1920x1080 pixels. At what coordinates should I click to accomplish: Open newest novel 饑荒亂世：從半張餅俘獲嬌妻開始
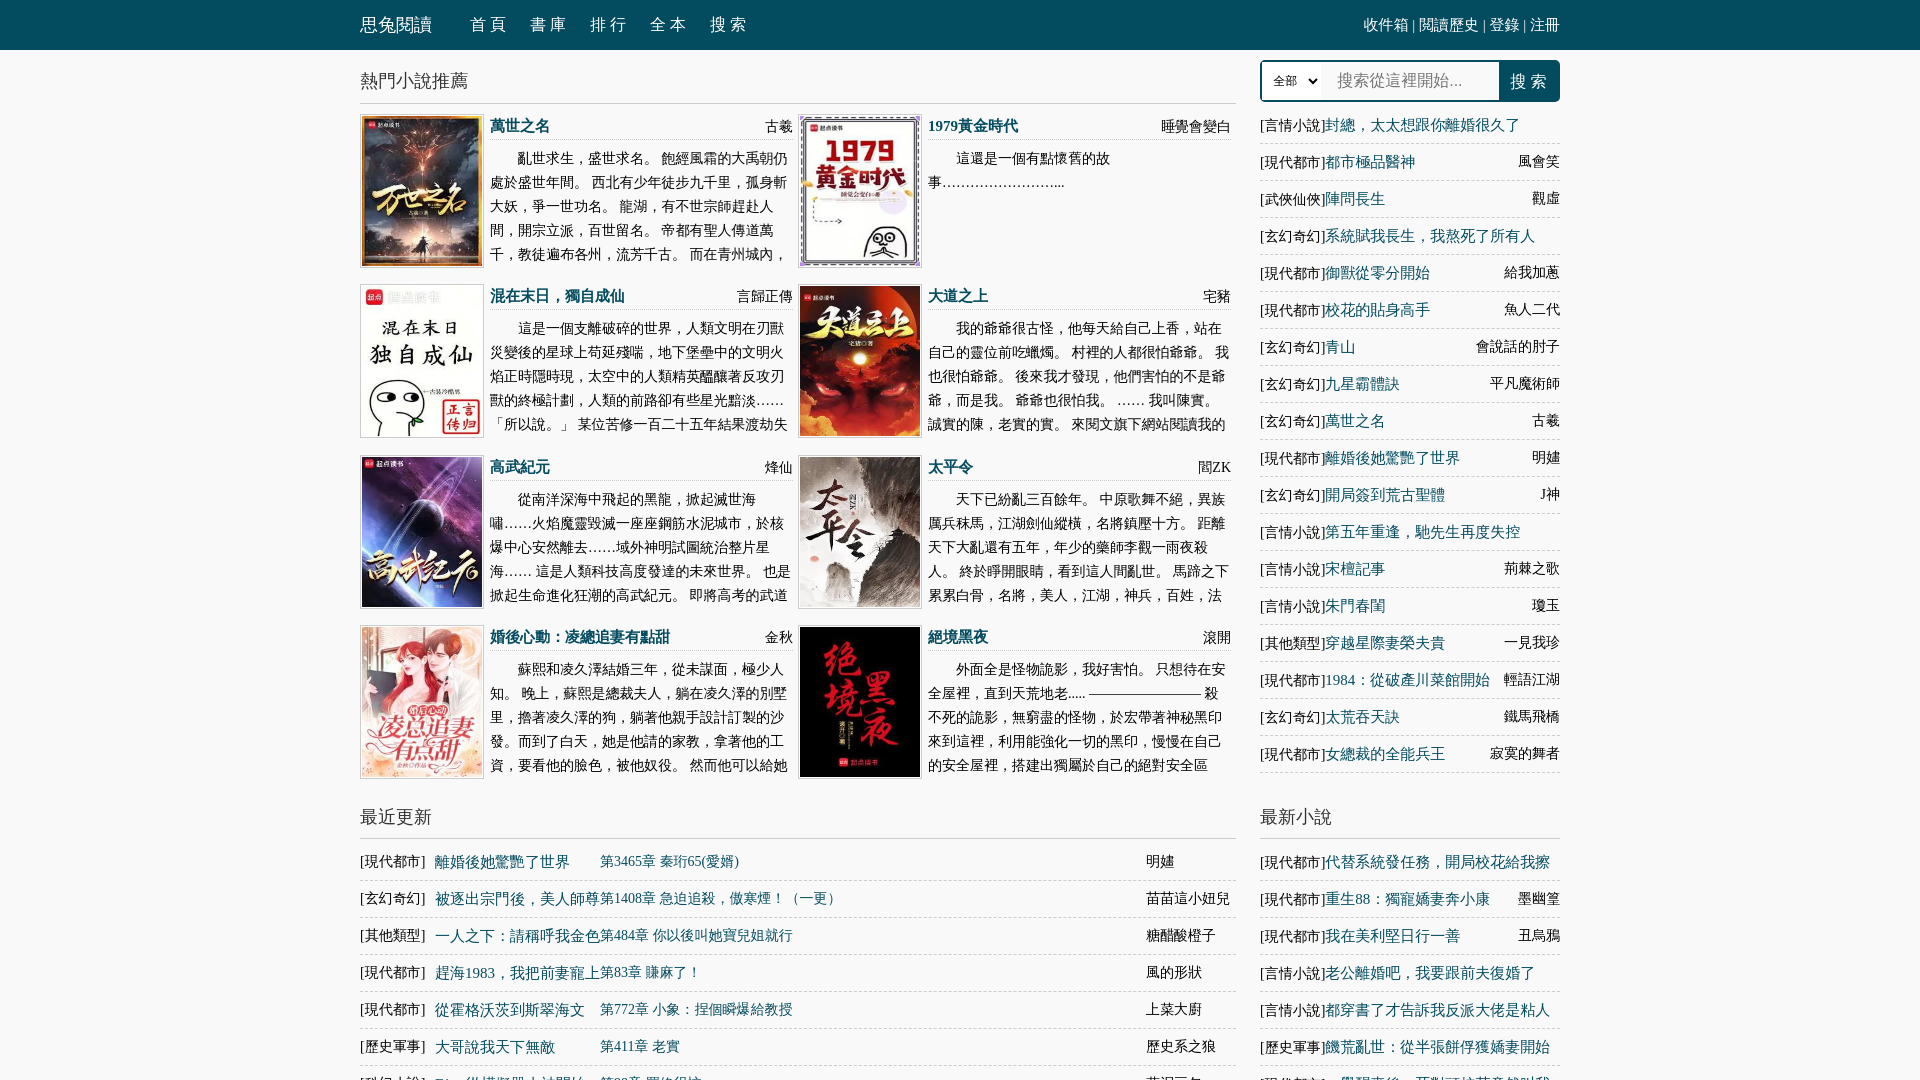pyautogui.click(x=1437, y=1047)
